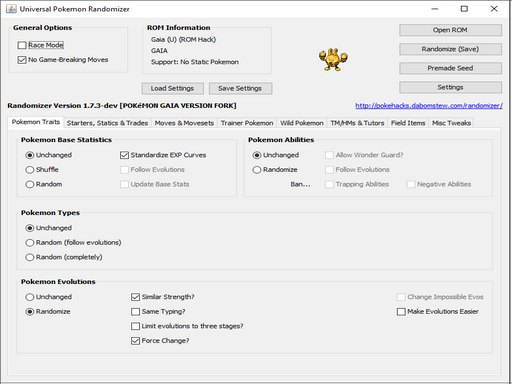This screenshot has height=384, width=512.
Task: Click the Java app icon in title bar
Action: 11,9
